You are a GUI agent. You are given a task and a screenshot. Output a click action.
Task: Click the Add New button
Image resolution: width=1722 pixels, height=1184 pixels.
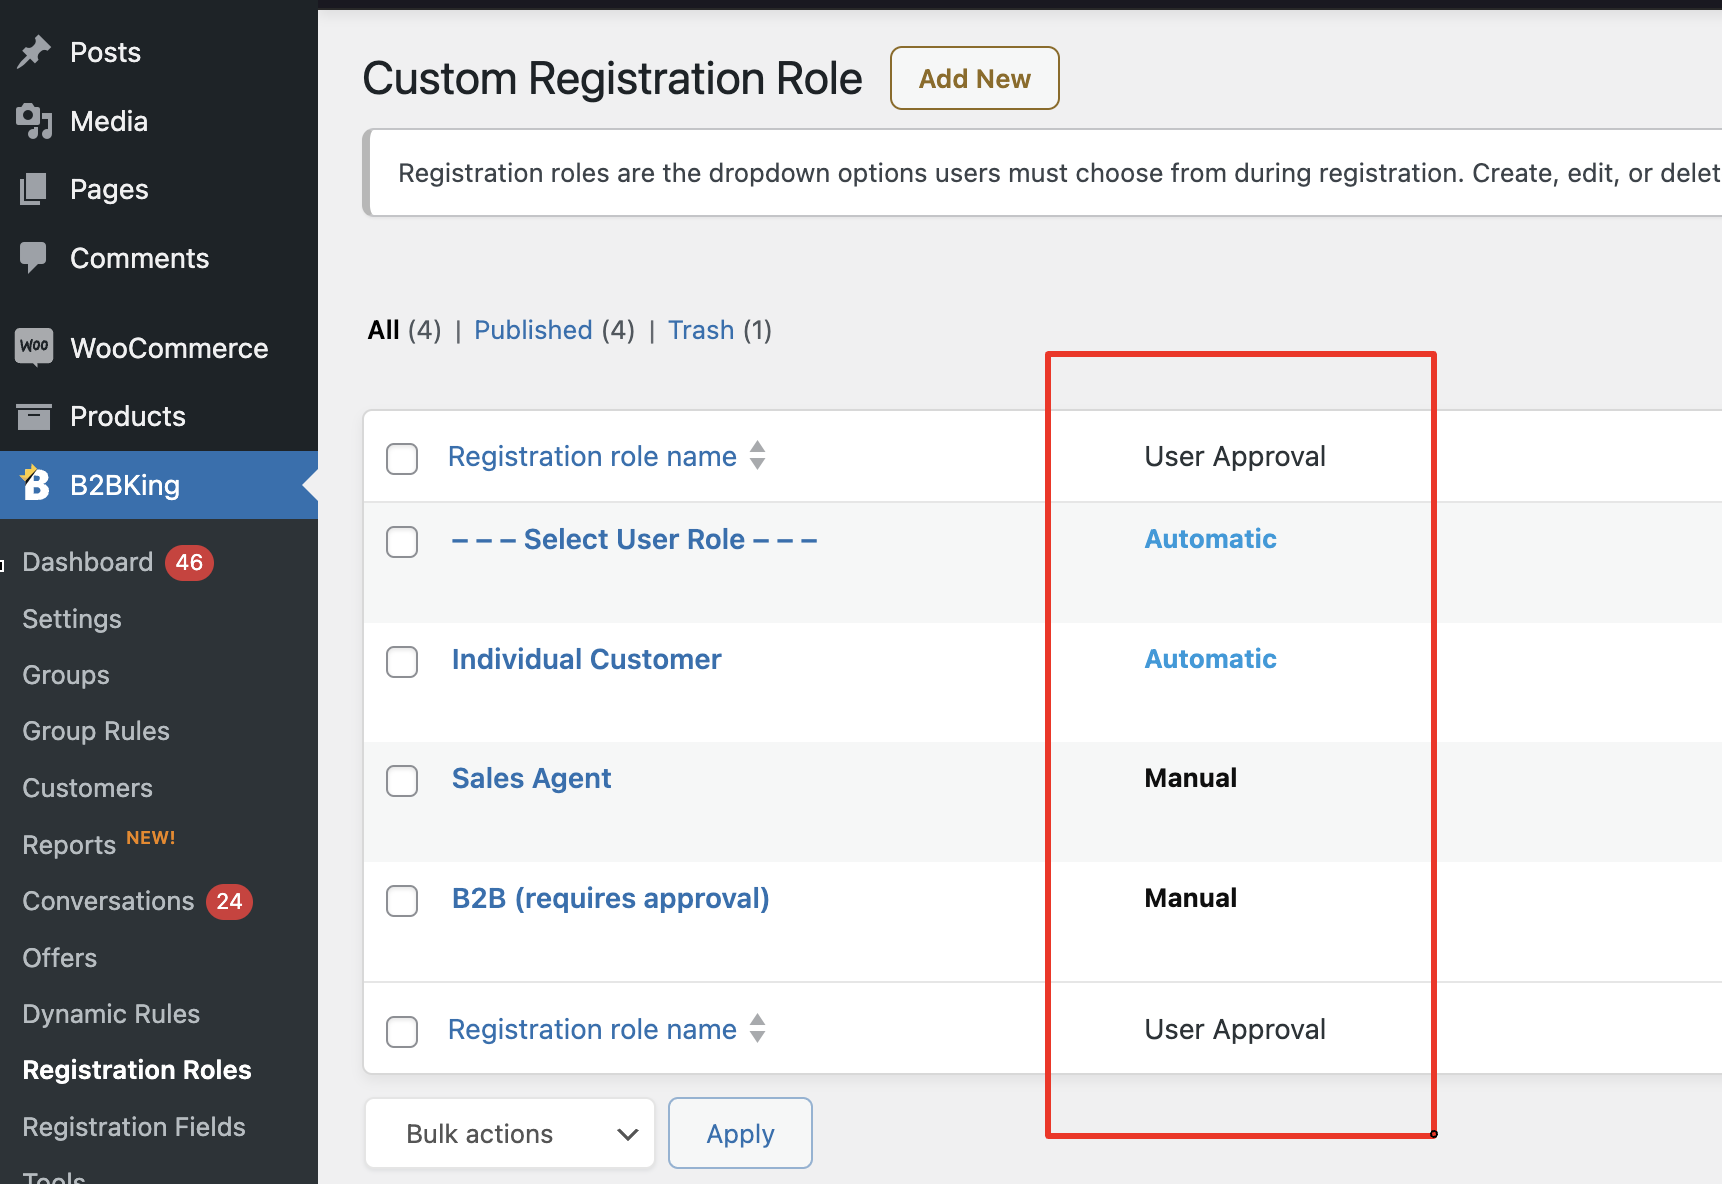tap(975, 78)
